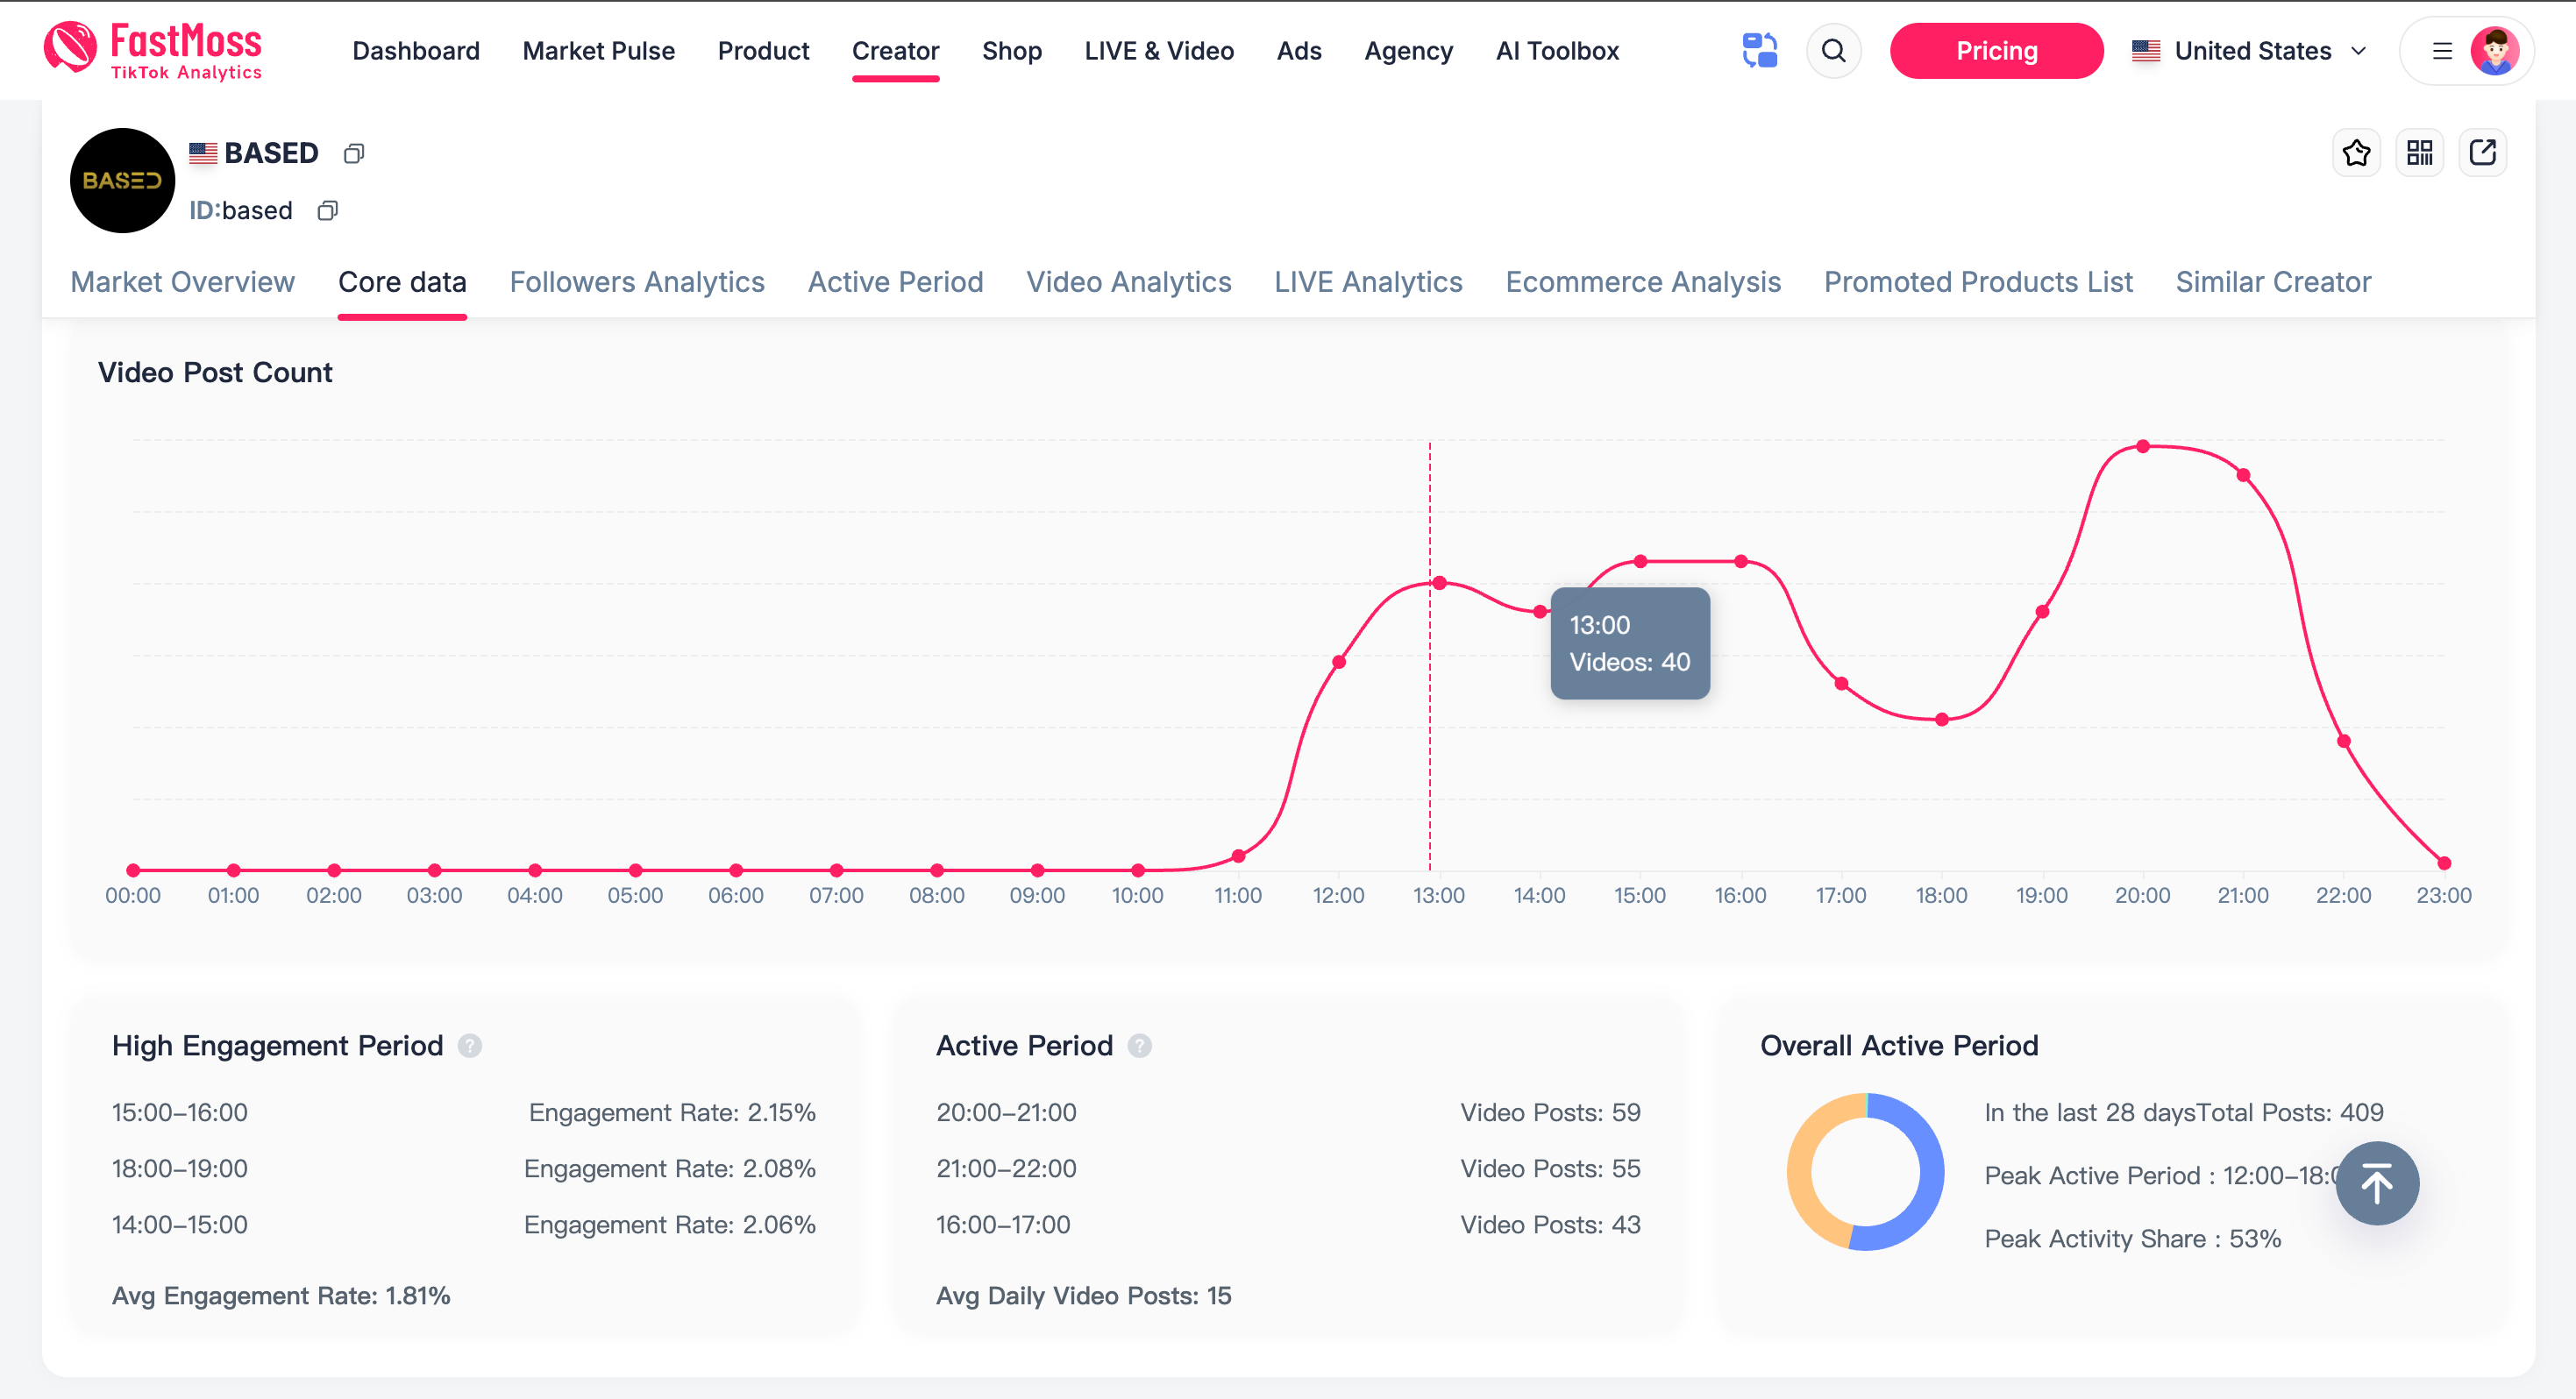This screenshot has width=2576, height=1399.
Task: Click the language translate icon near search
Action: pos(1760,50)
